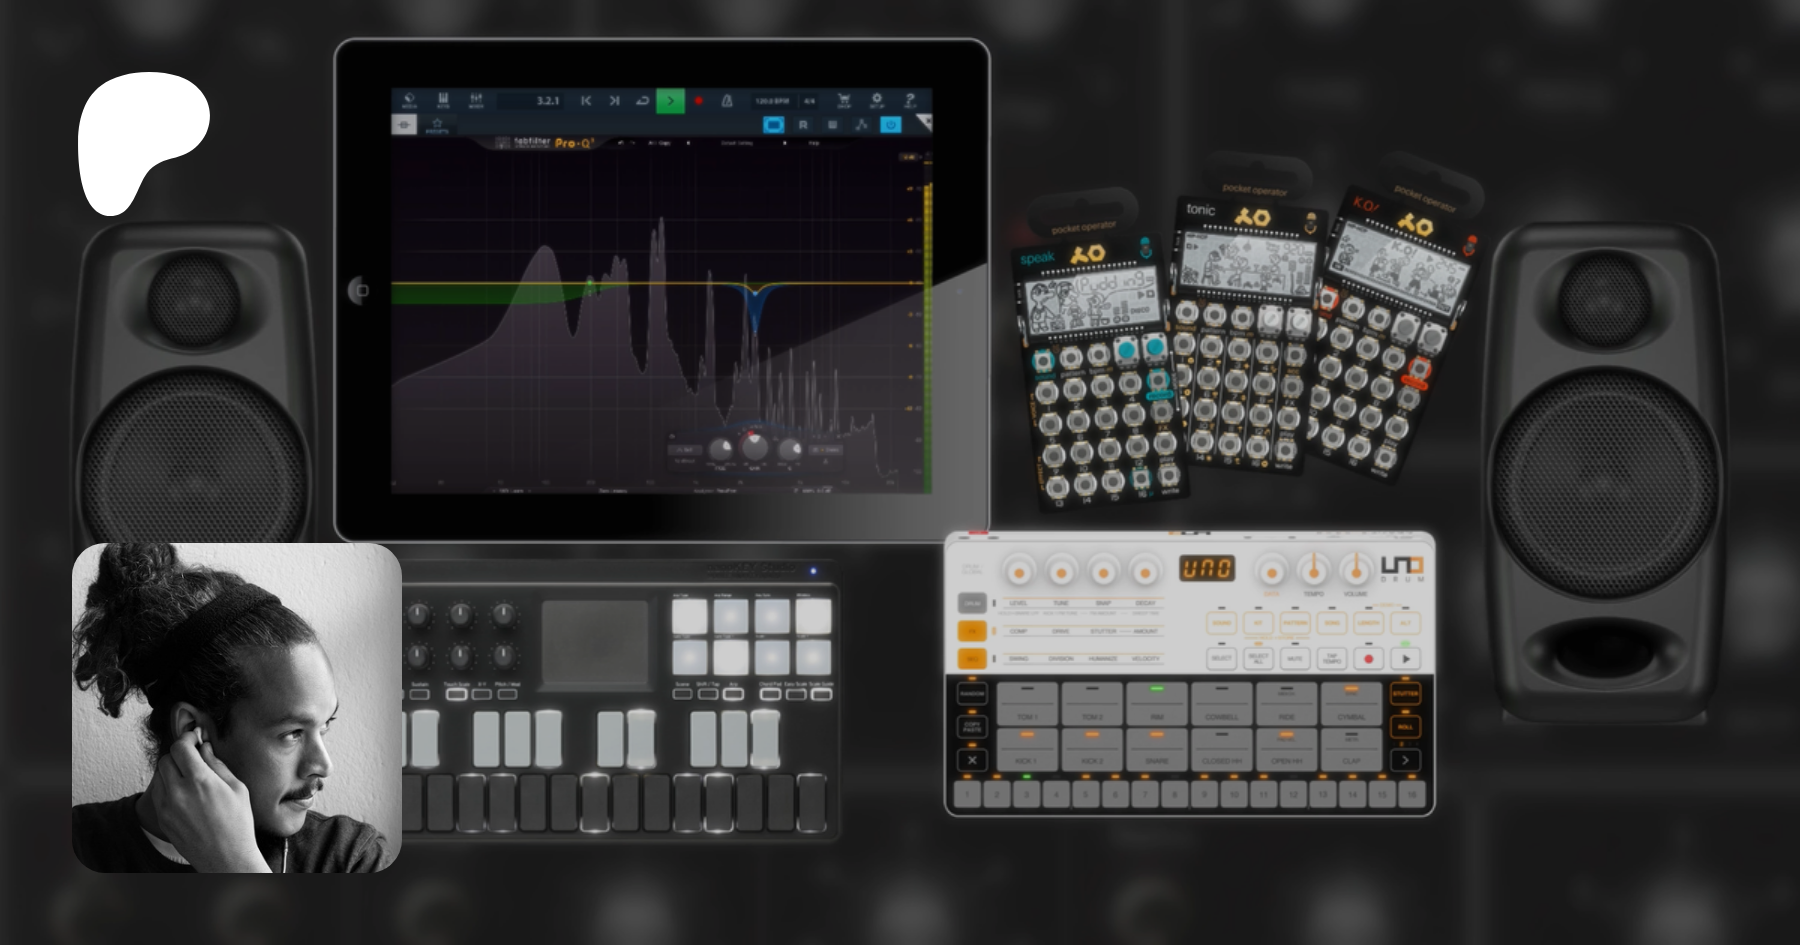Click the SNARE drum pad

click(1157, 748)
